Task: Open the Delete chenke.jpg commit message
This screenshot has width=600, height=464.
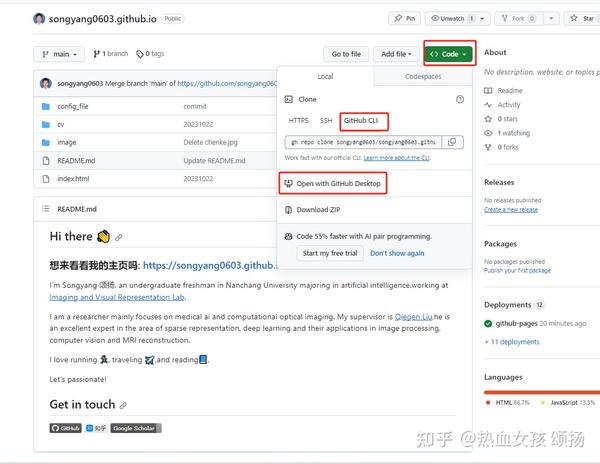Action: 210,142
